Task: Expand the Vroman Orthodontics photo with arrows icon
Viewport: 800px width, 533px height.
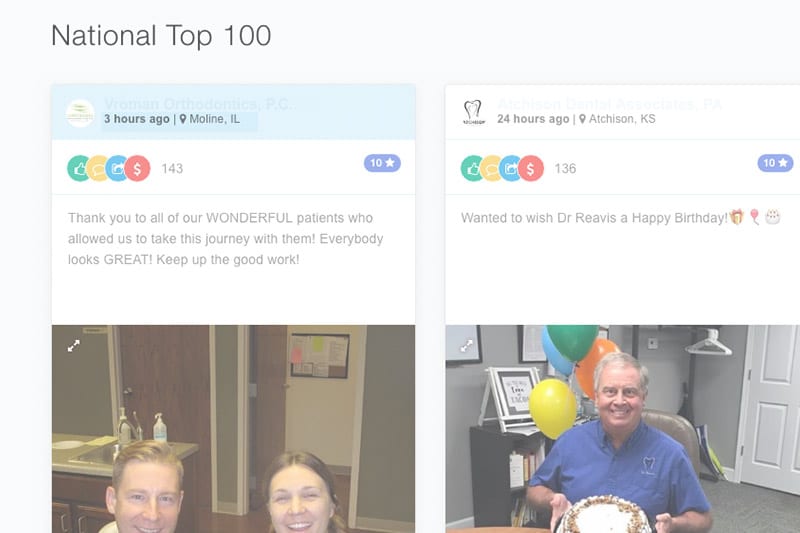Action: [73, 346]
